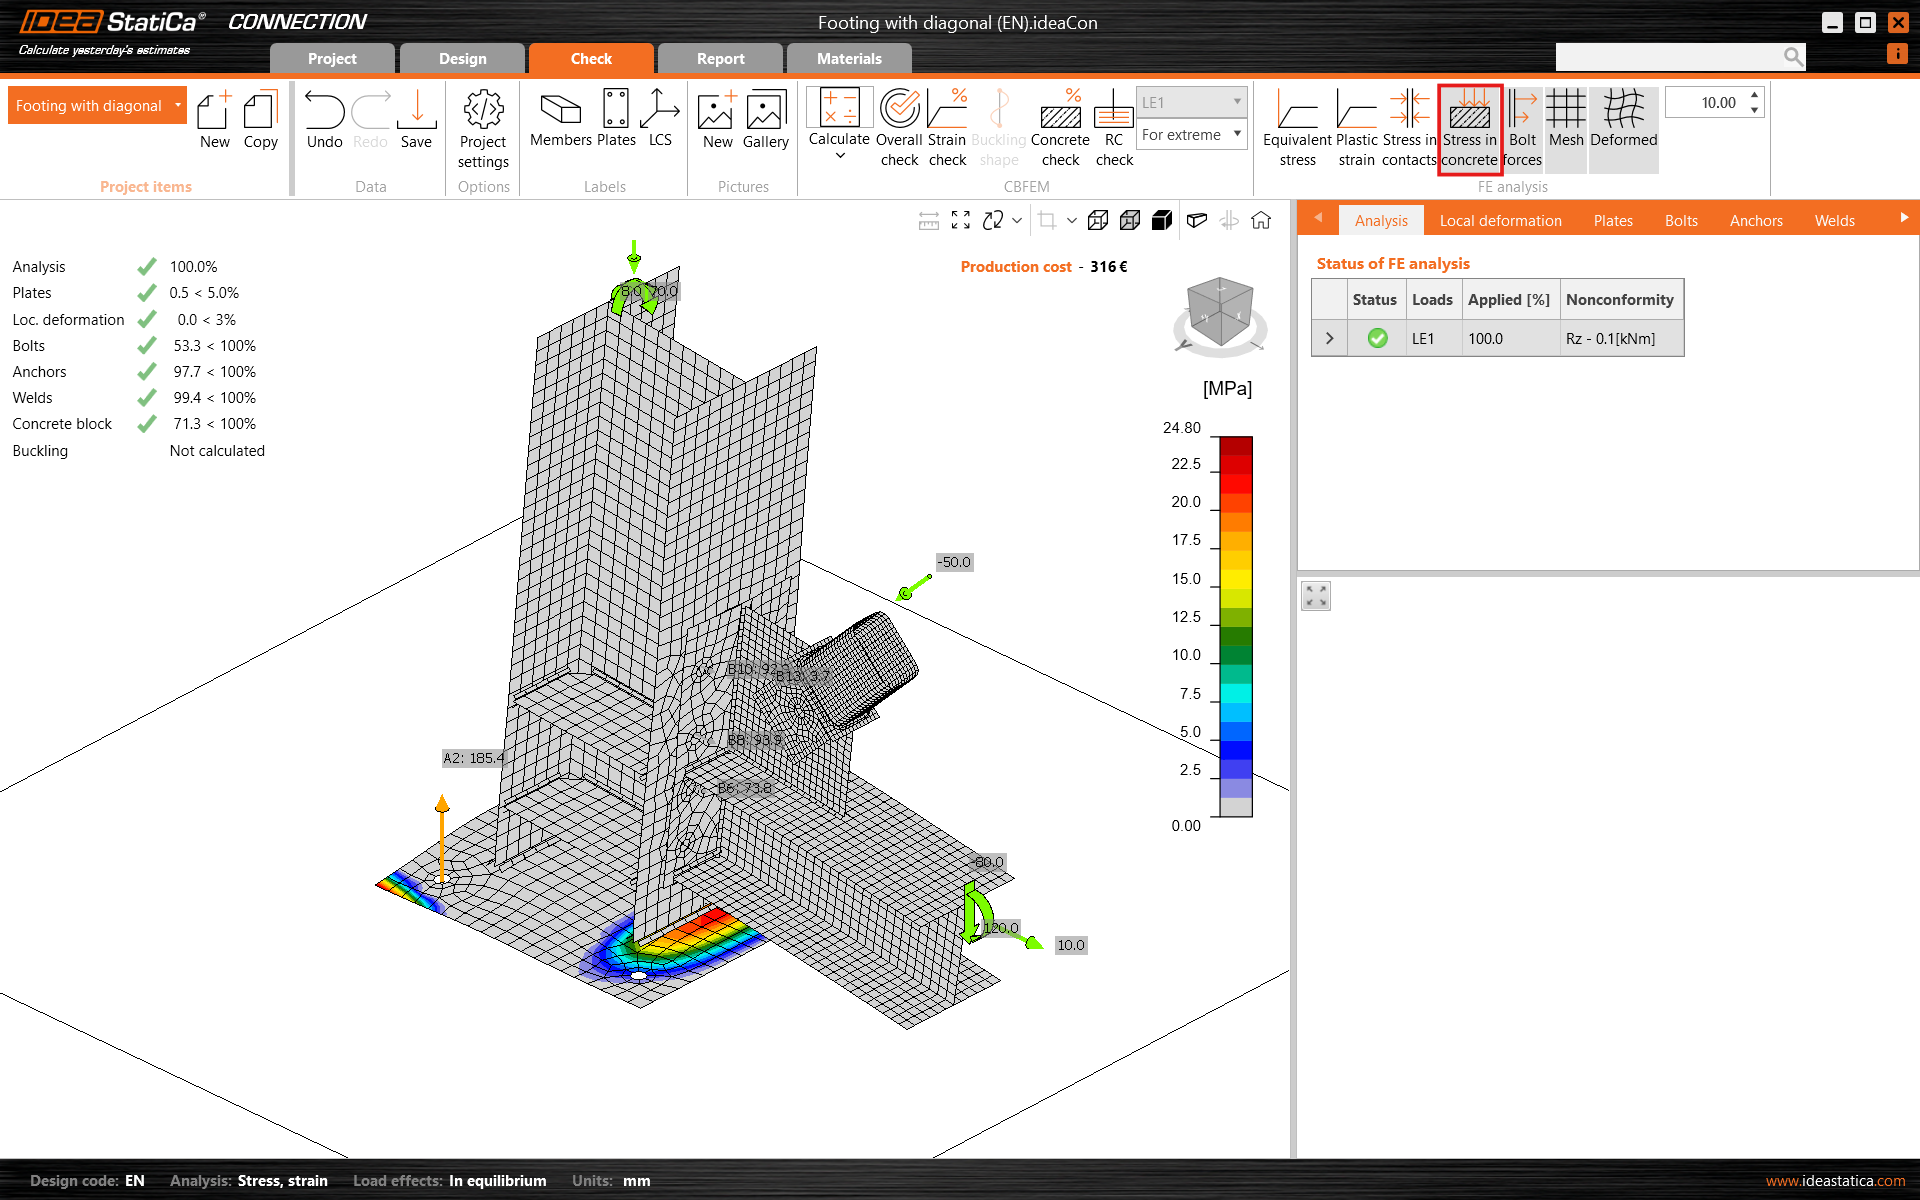Switch to the Design tab
Viewport: 1920px width, 1200px height.
pos(462,58)
